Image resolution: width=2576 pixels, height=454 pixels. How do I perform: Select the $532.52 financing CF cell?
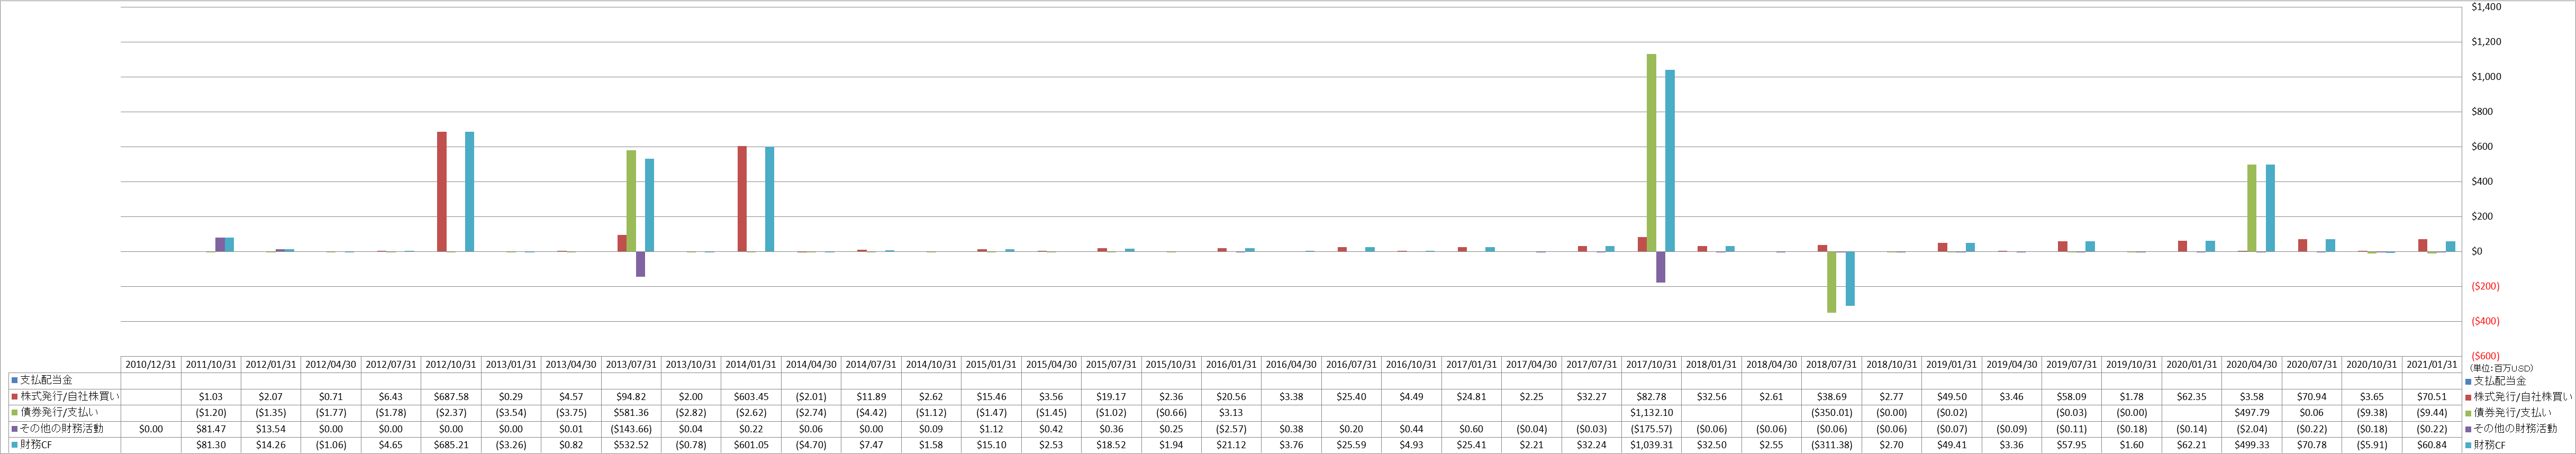(x=631, y=445)
